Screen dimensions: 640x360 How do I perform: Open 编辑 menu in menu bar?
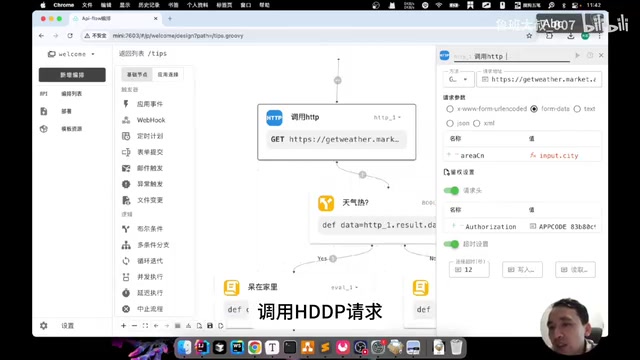[106, 5]
